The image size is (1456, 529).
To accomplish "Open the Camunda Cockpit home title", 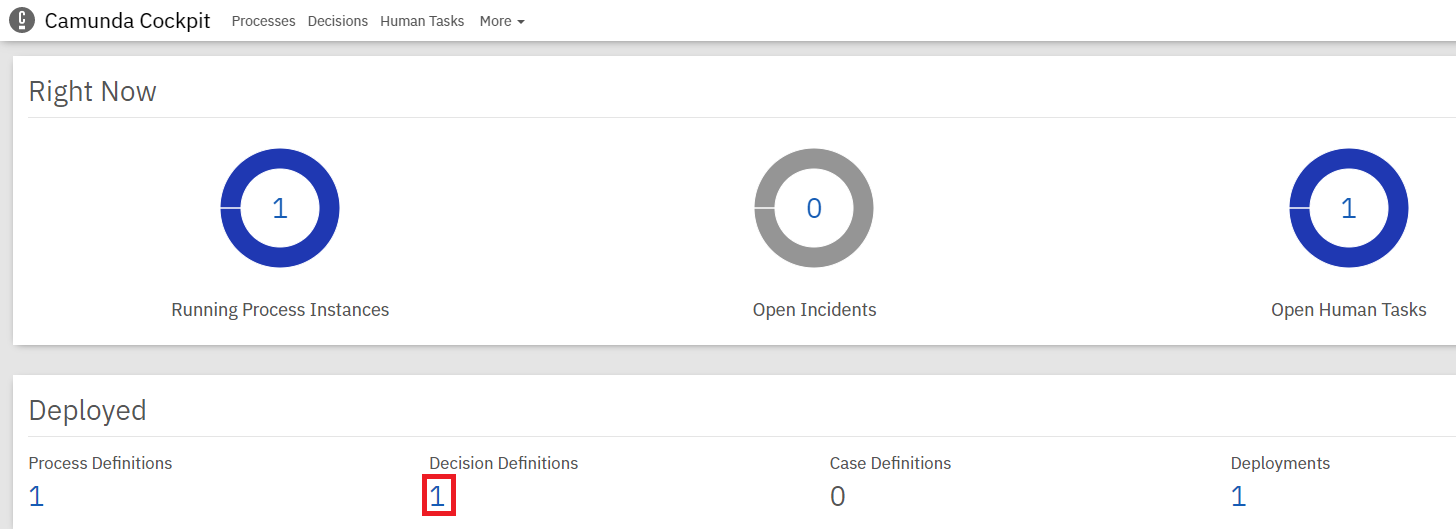I will tap(128, 20).
